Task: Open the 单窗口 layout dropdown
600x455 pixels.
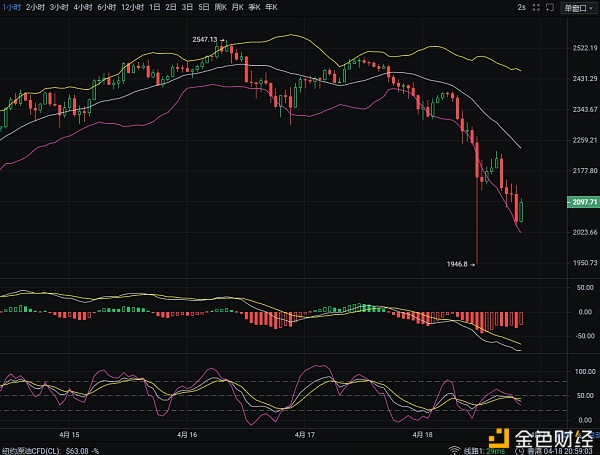Action: click(x=579, y=8)
